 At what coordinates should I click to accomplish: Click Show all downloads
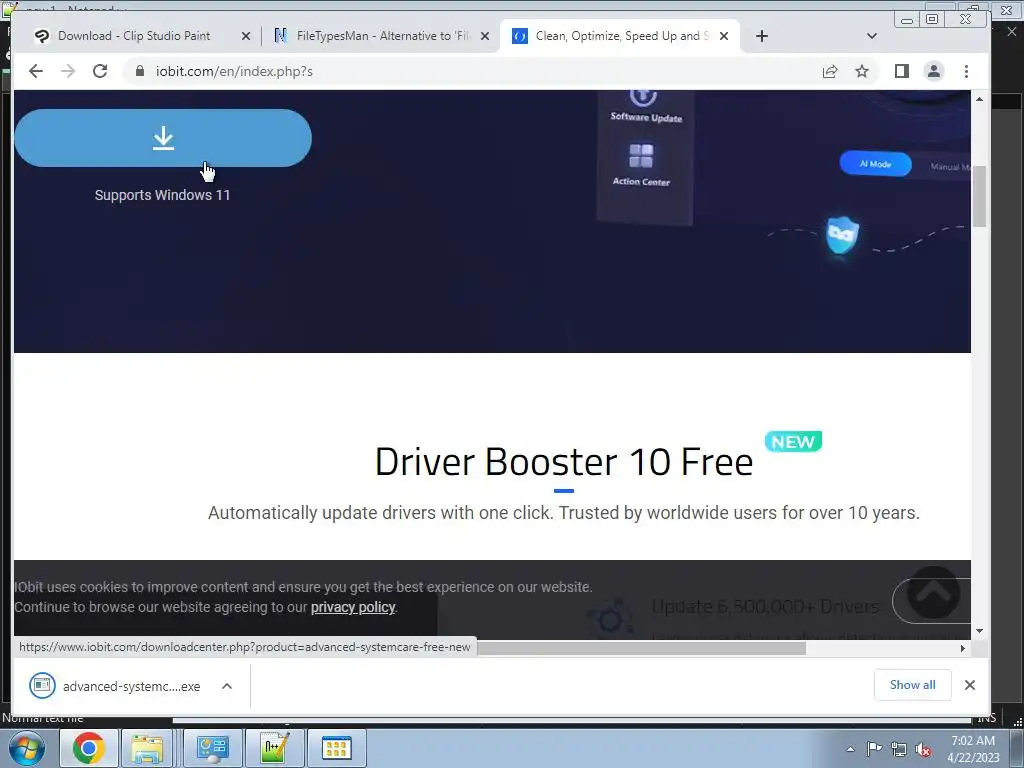click(912, 684)
